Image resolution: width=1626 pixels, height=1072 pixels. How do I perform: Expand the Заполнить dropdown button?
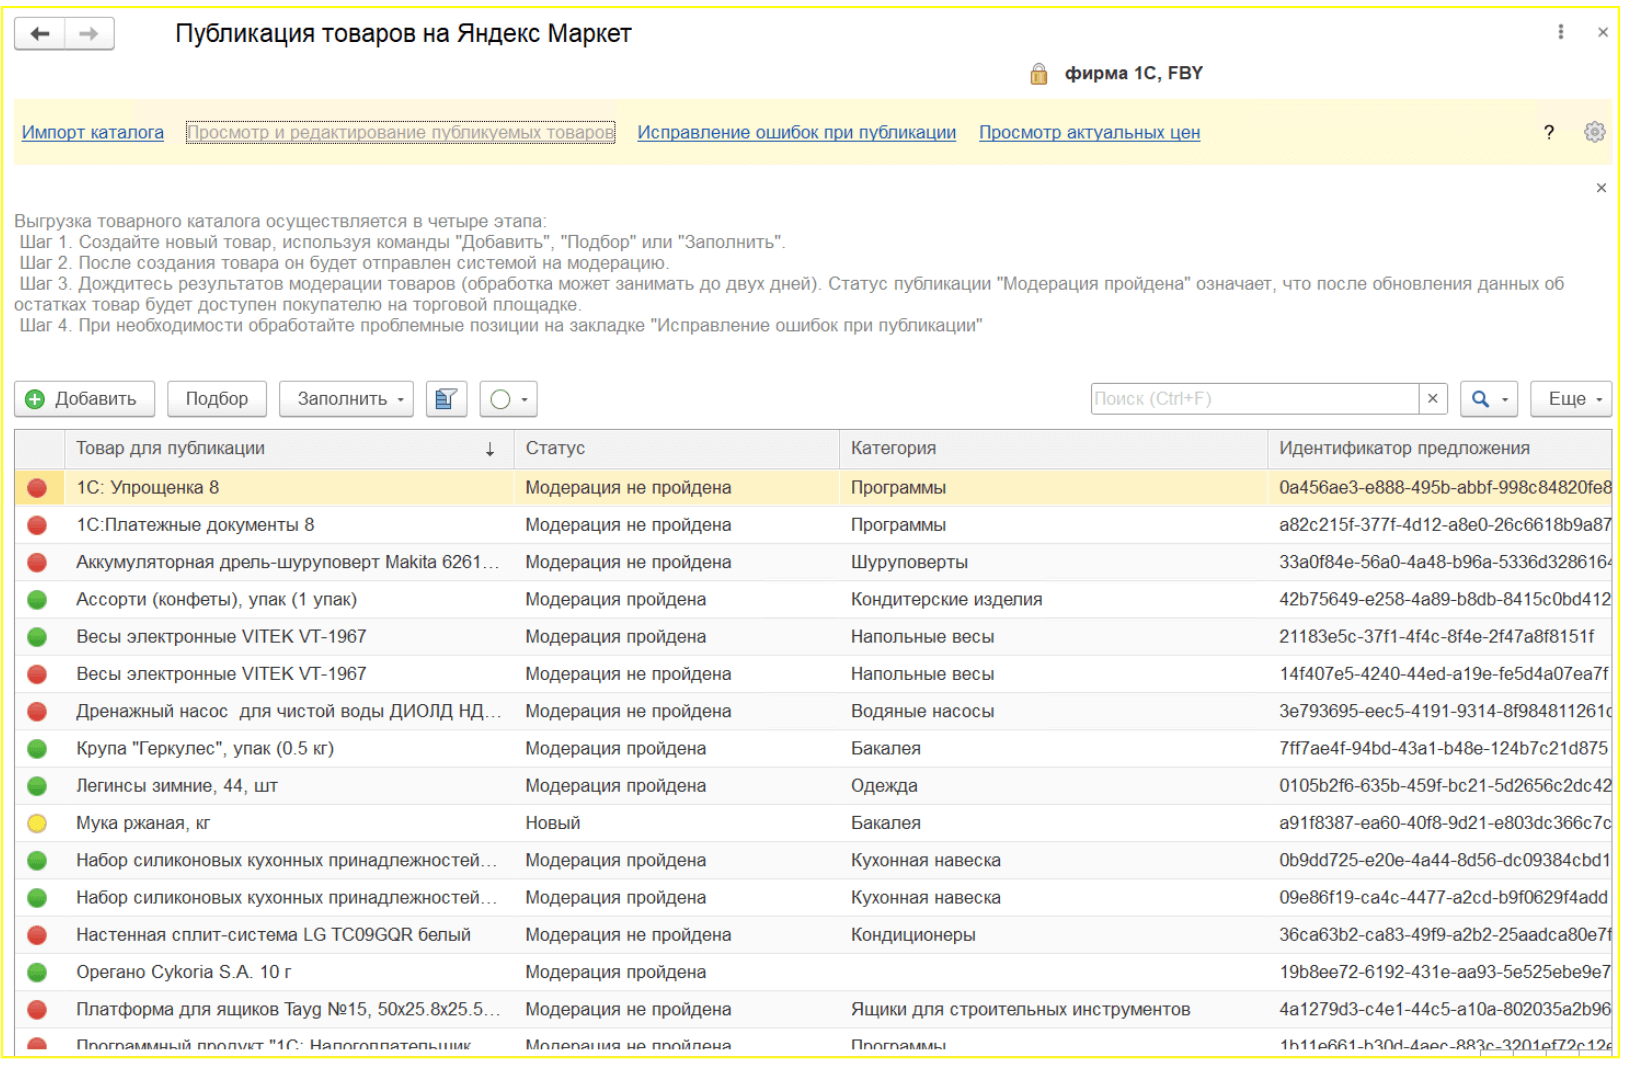(x=346, y=399)
